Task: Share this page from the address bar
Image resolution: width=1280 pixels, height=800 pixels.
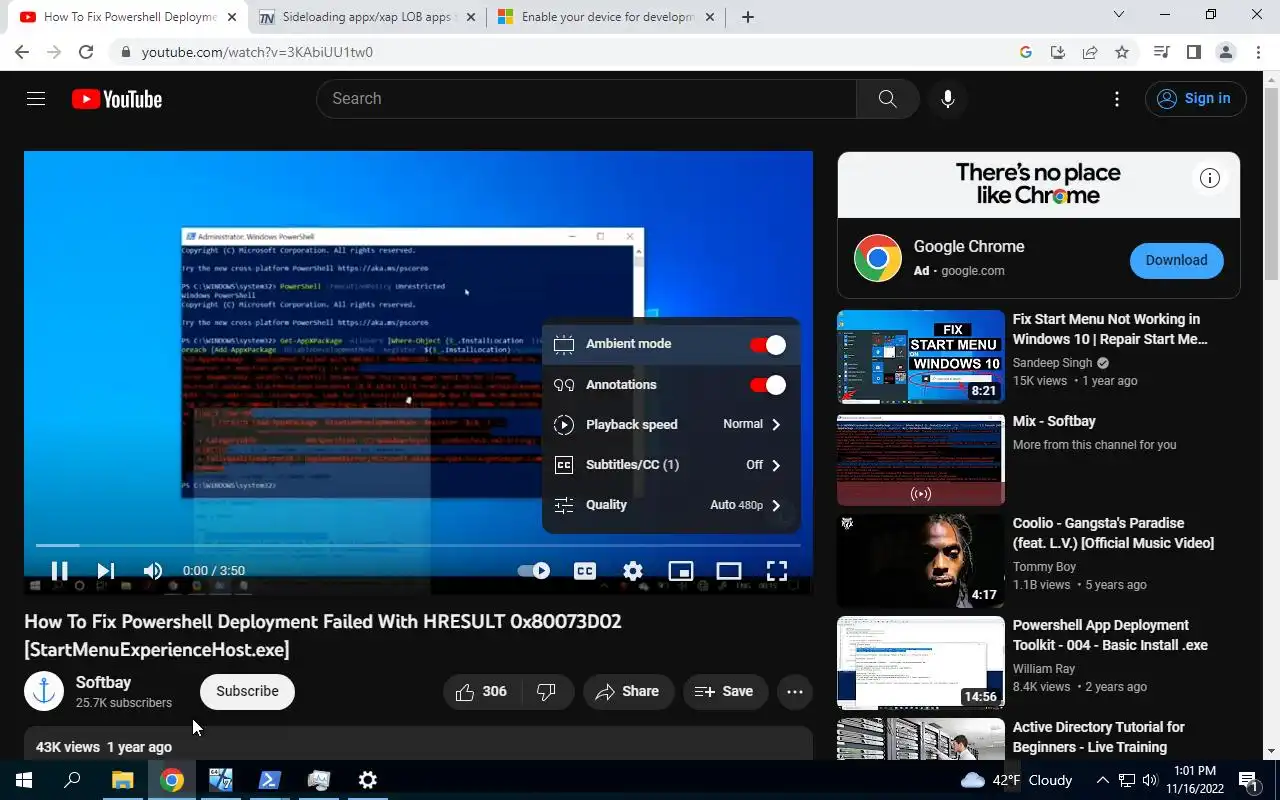Action: click(x=1090, y=52)
